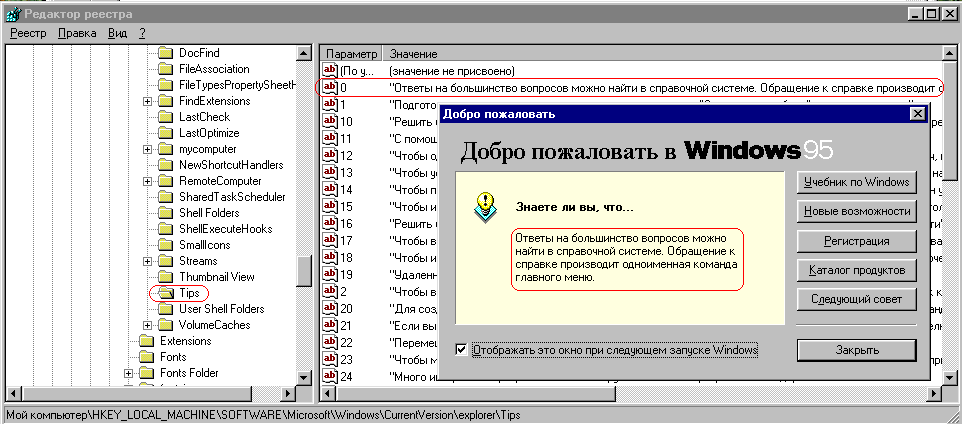Expand the VolumeCaches key
962x424 pixels.
(147, 325)
